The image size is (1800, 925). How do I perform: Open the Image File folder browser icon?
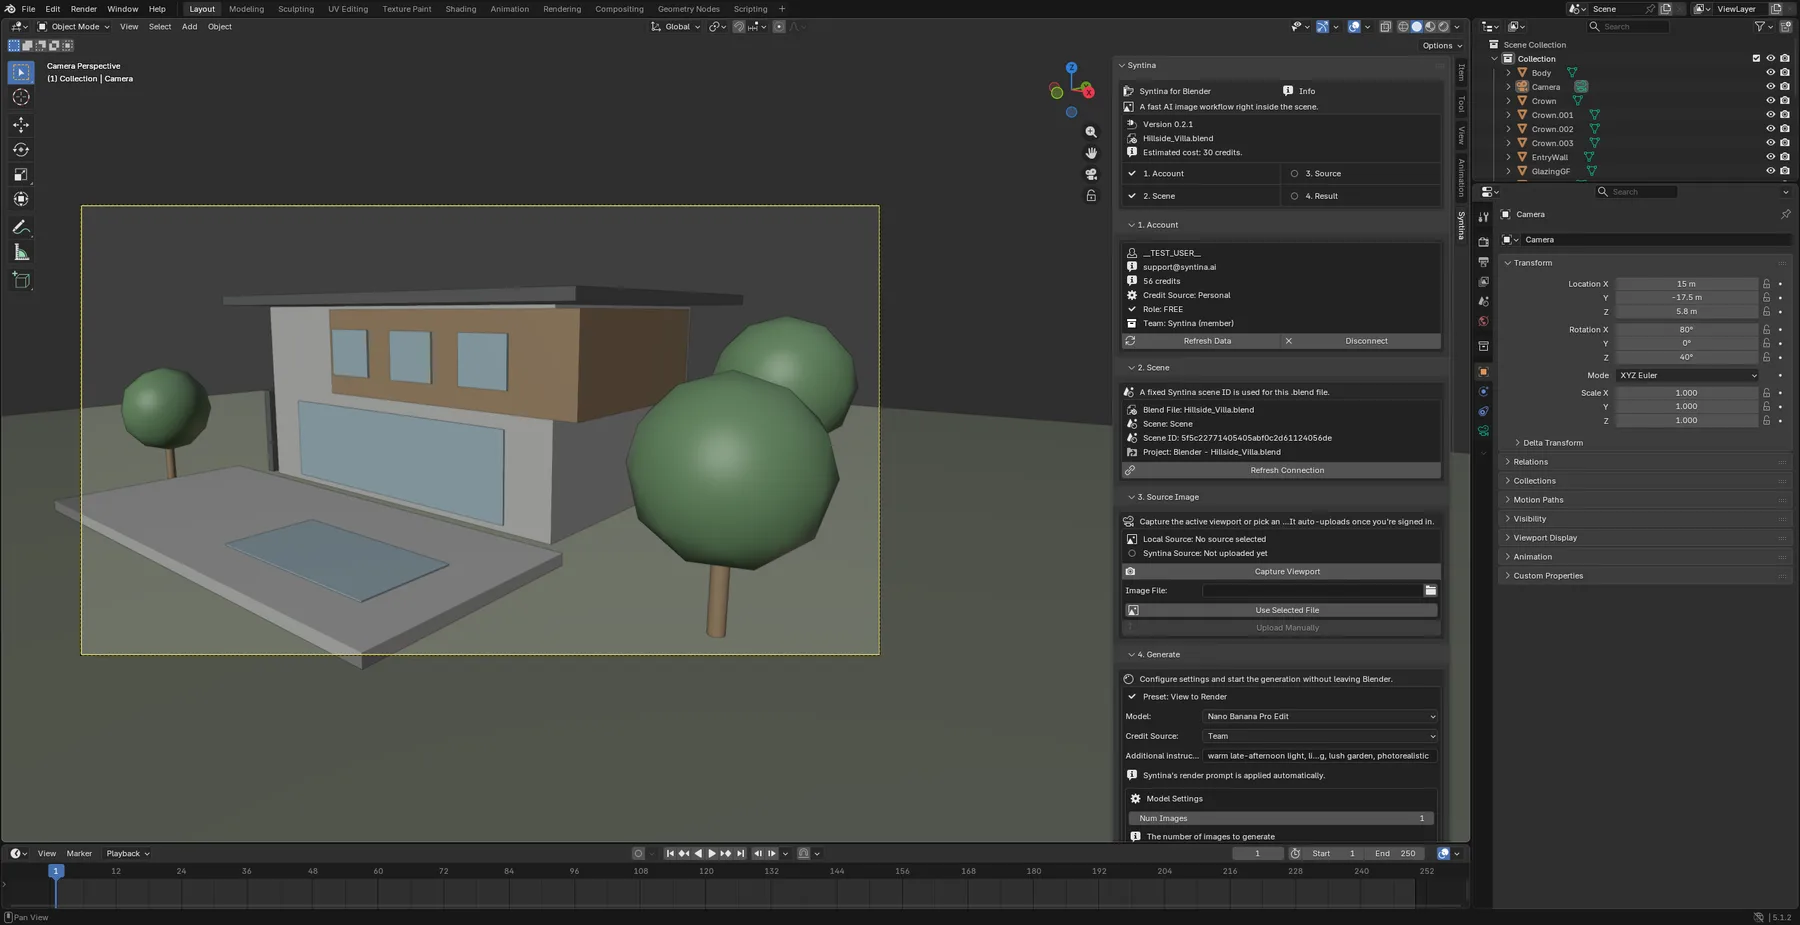coord(1431,590)
